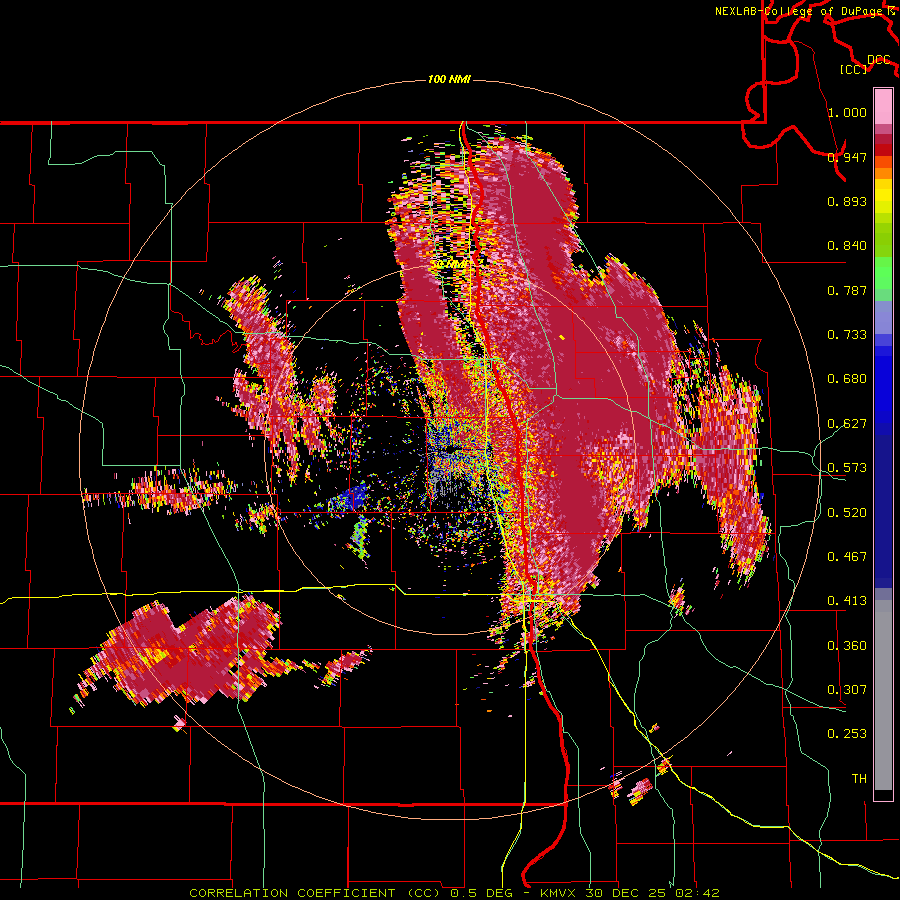The image size is (900, 900).
Task: Click the DCC product label
Action: point(879,59)
